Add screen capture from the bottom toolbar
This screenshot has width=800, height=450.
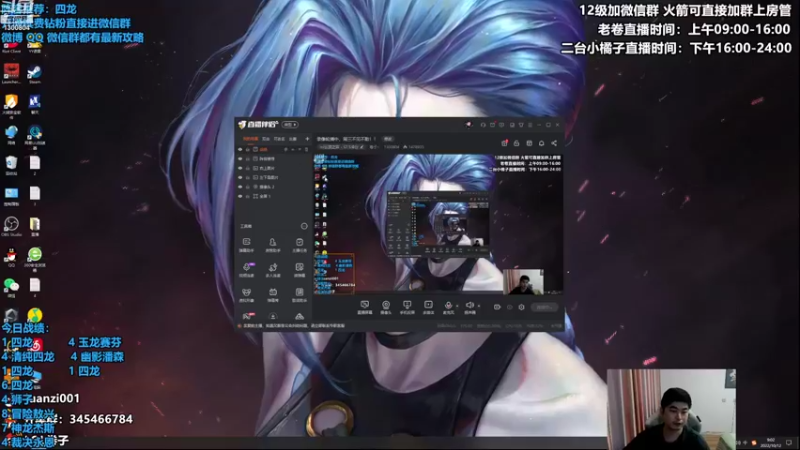[365, 307]
